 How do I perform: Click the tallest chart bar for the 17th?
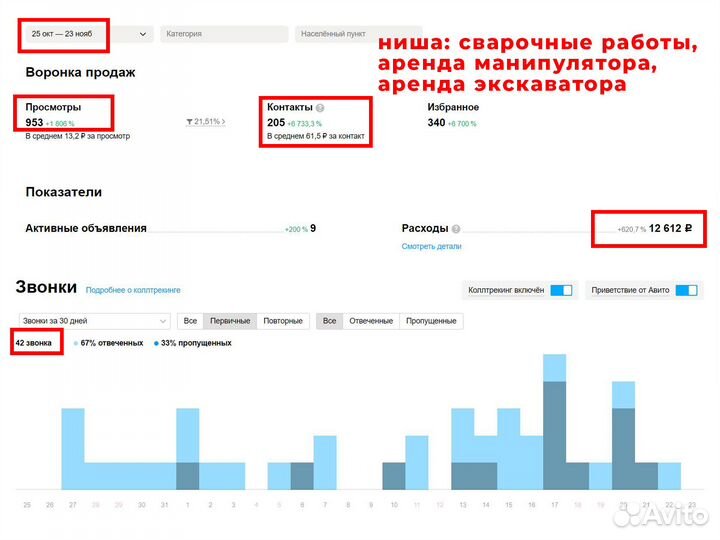(555, 422)
